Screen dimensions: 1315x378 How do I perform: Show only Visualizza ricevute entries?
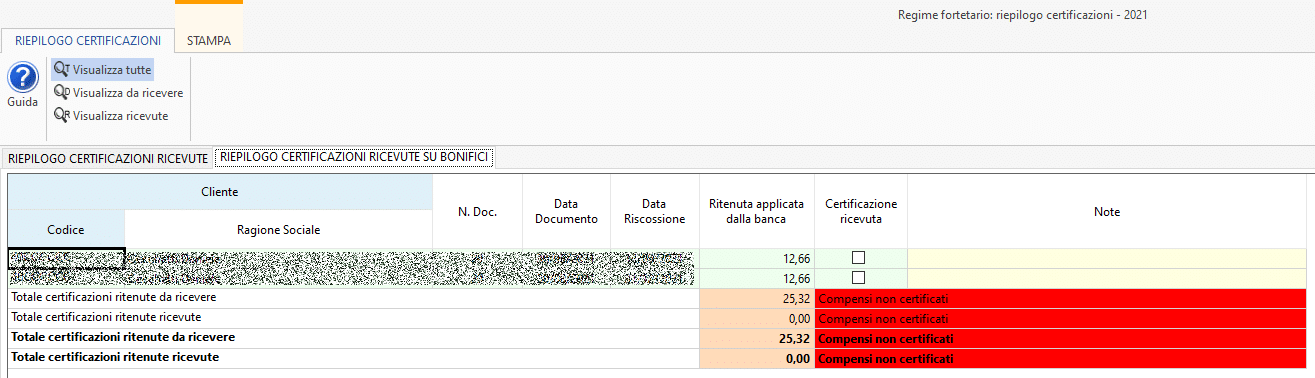pyautogui.click(x=120, y=115)
